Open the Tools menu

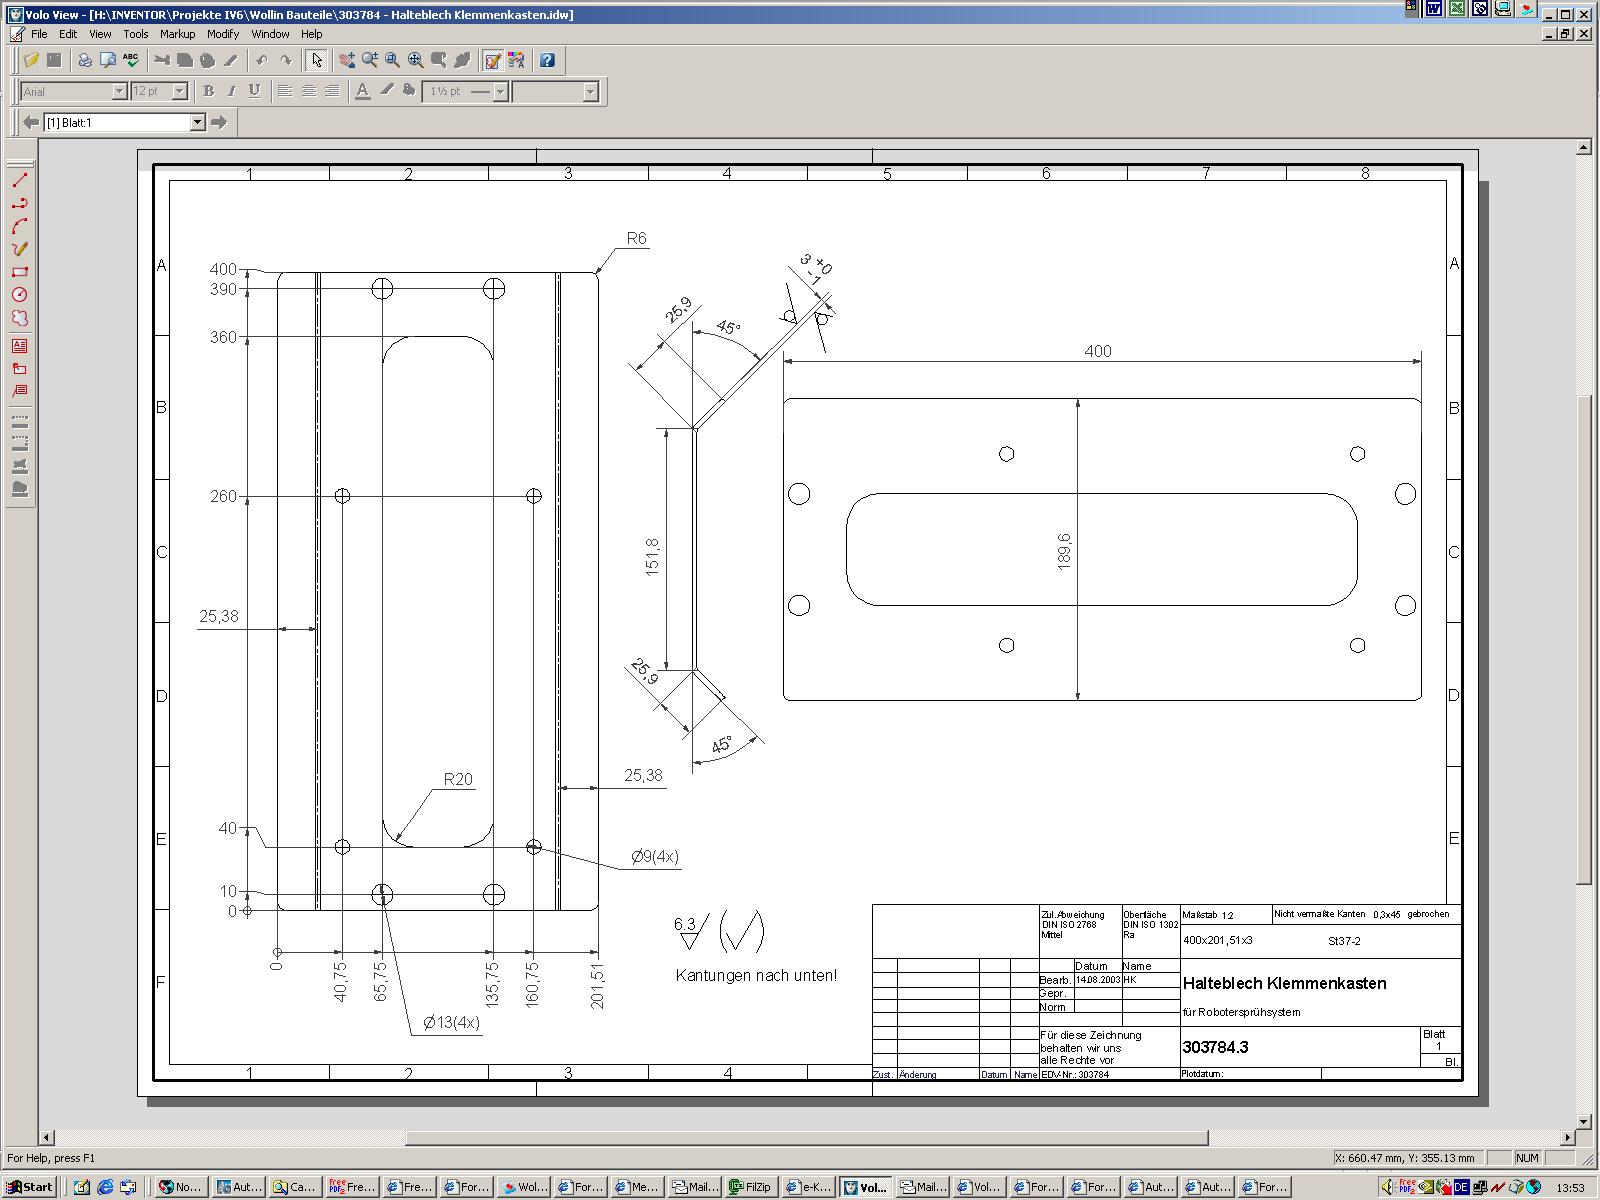(136, 34)
